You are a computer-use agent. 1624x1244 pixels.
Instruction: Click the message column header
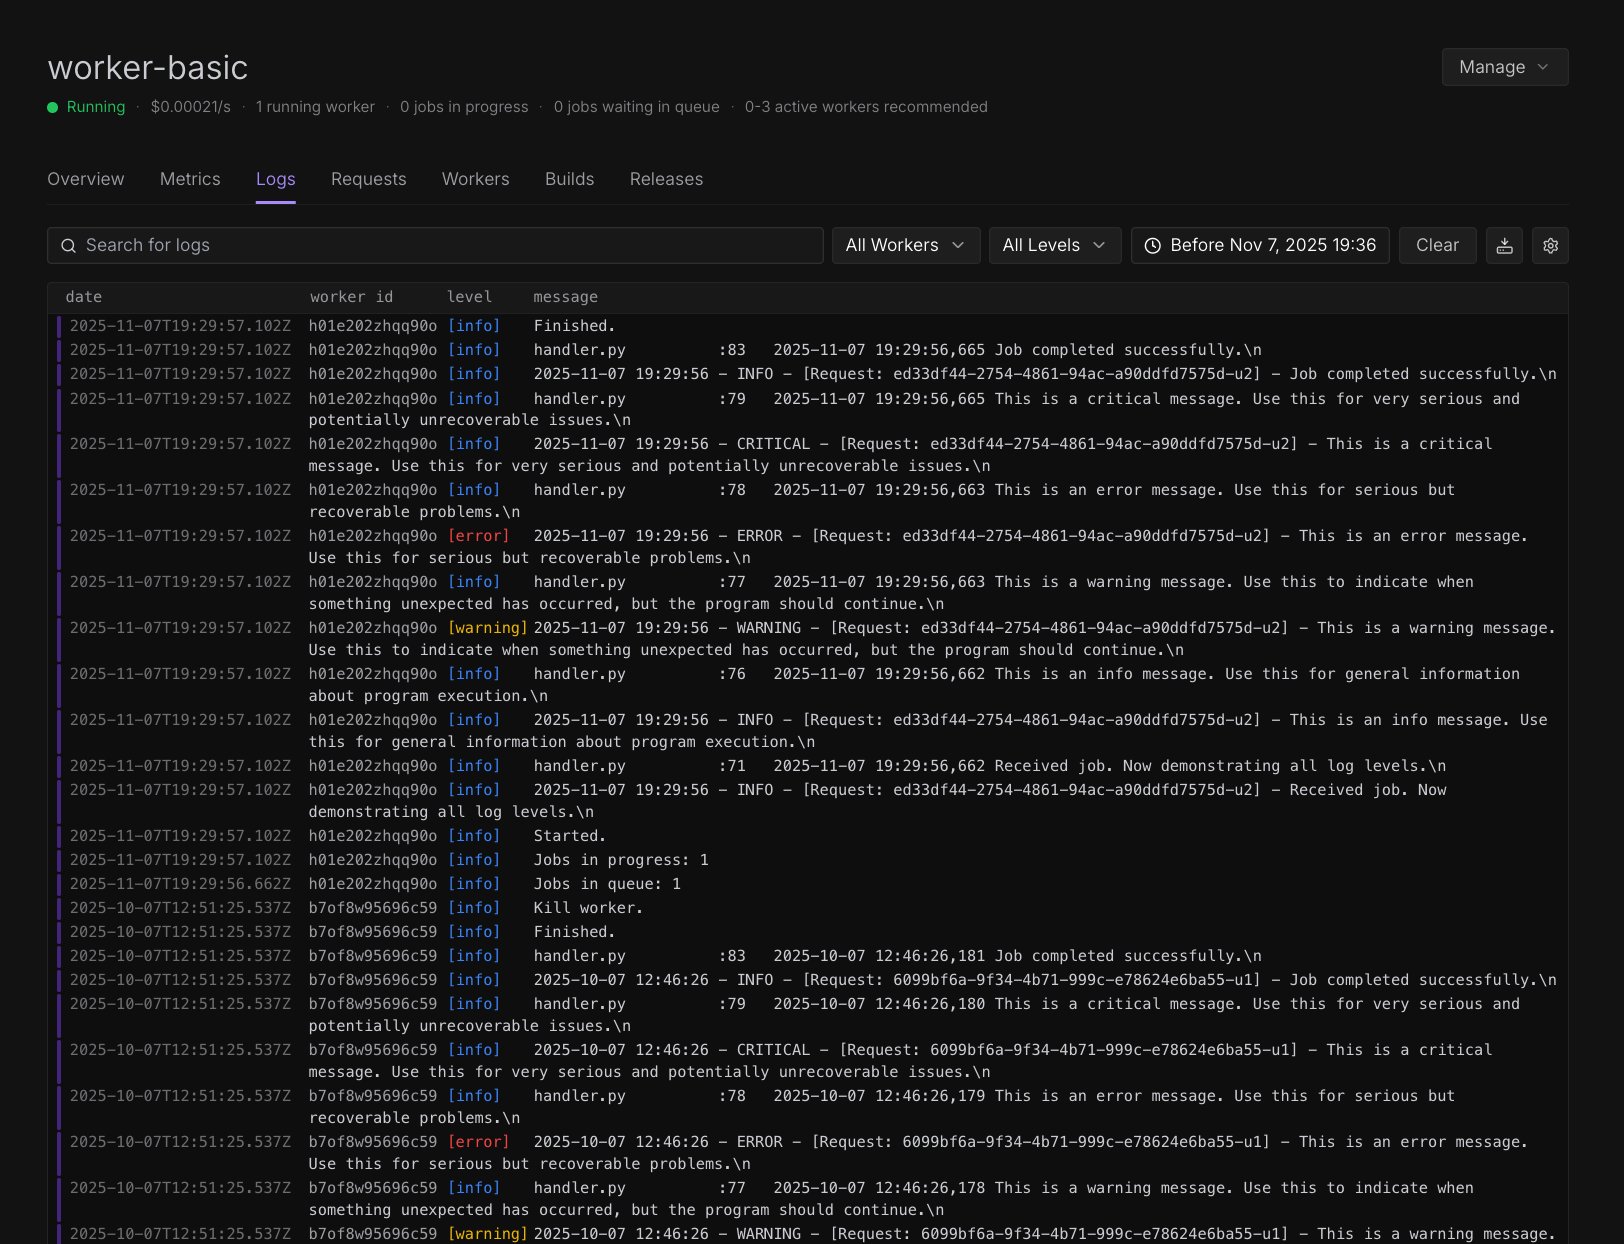point(565,297)
